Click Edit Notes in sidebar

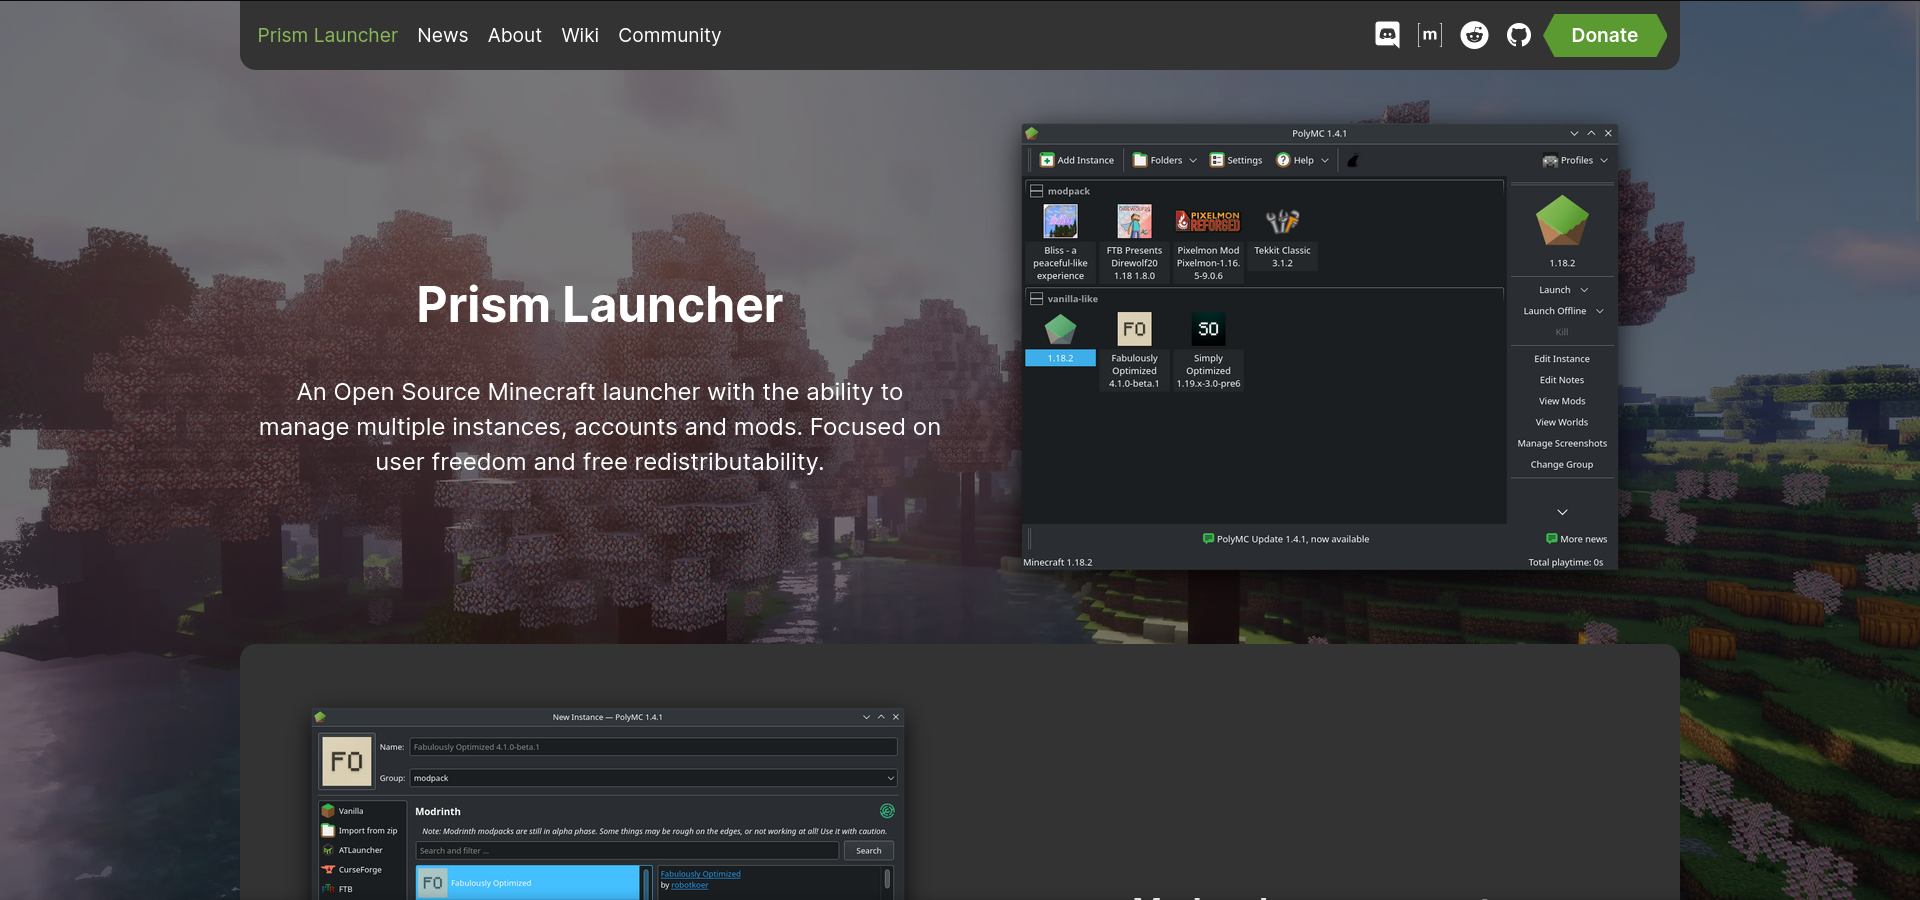(x=1562, y=380)
